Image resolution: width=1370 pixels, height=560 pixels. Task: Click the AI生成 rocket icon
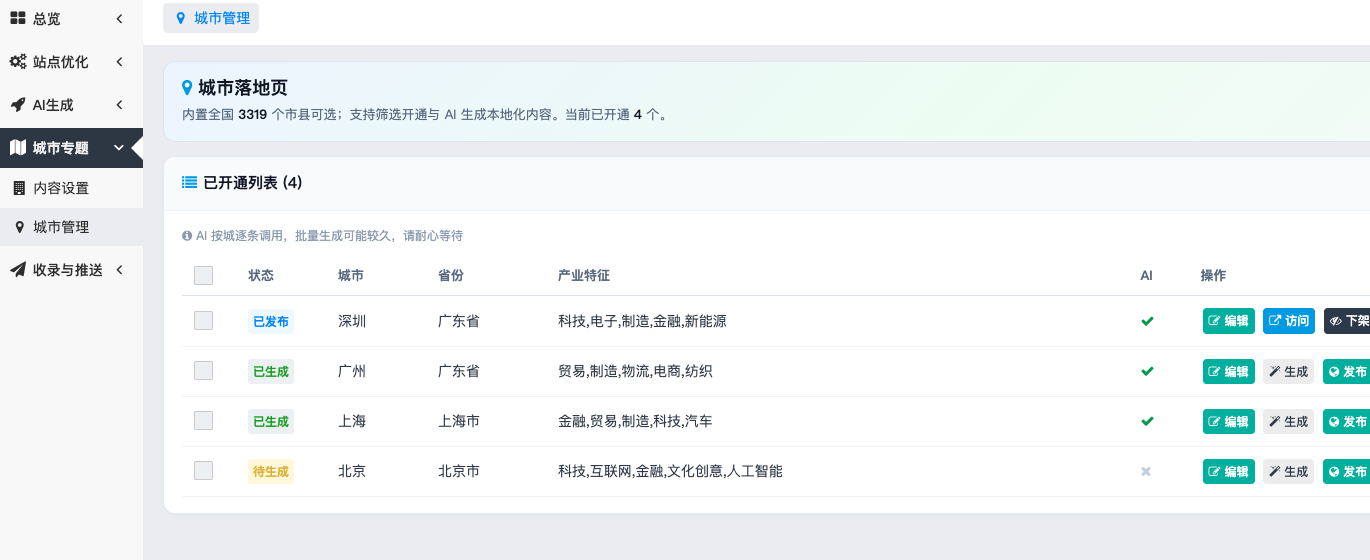click(18, 105)
